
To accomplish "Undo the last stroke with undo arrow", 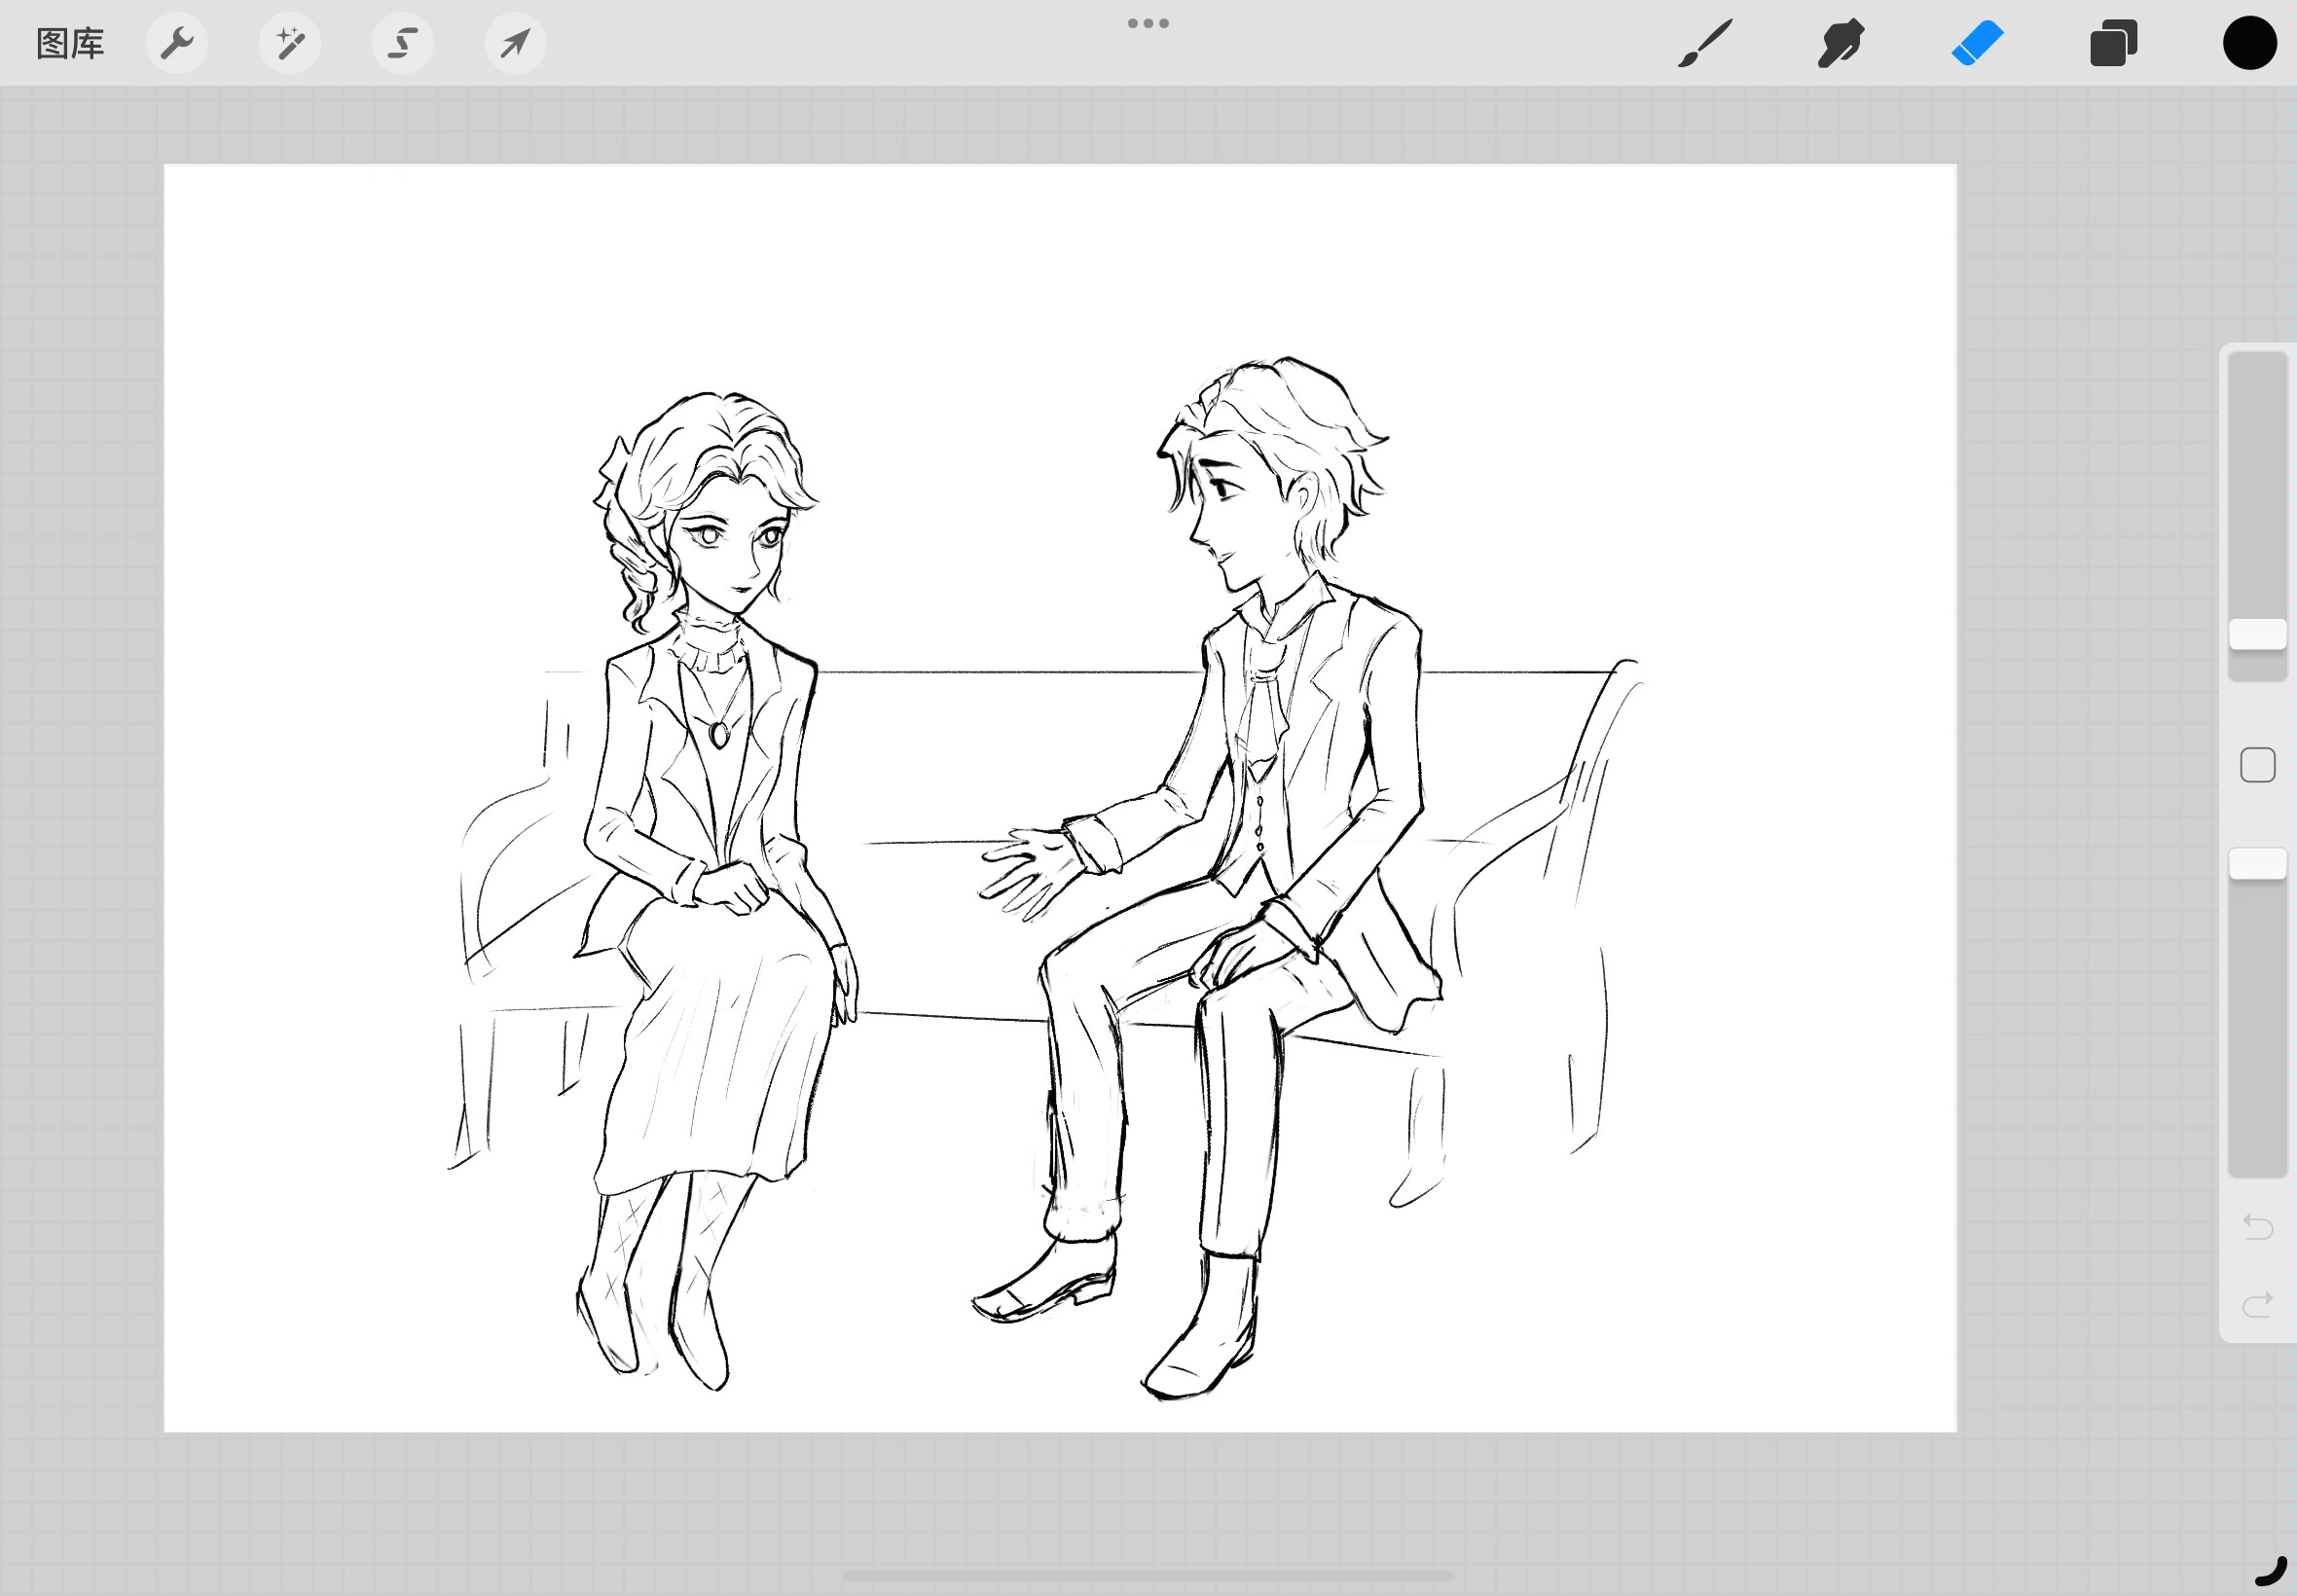I will pyautogui.click(x=2258, y=1226).
